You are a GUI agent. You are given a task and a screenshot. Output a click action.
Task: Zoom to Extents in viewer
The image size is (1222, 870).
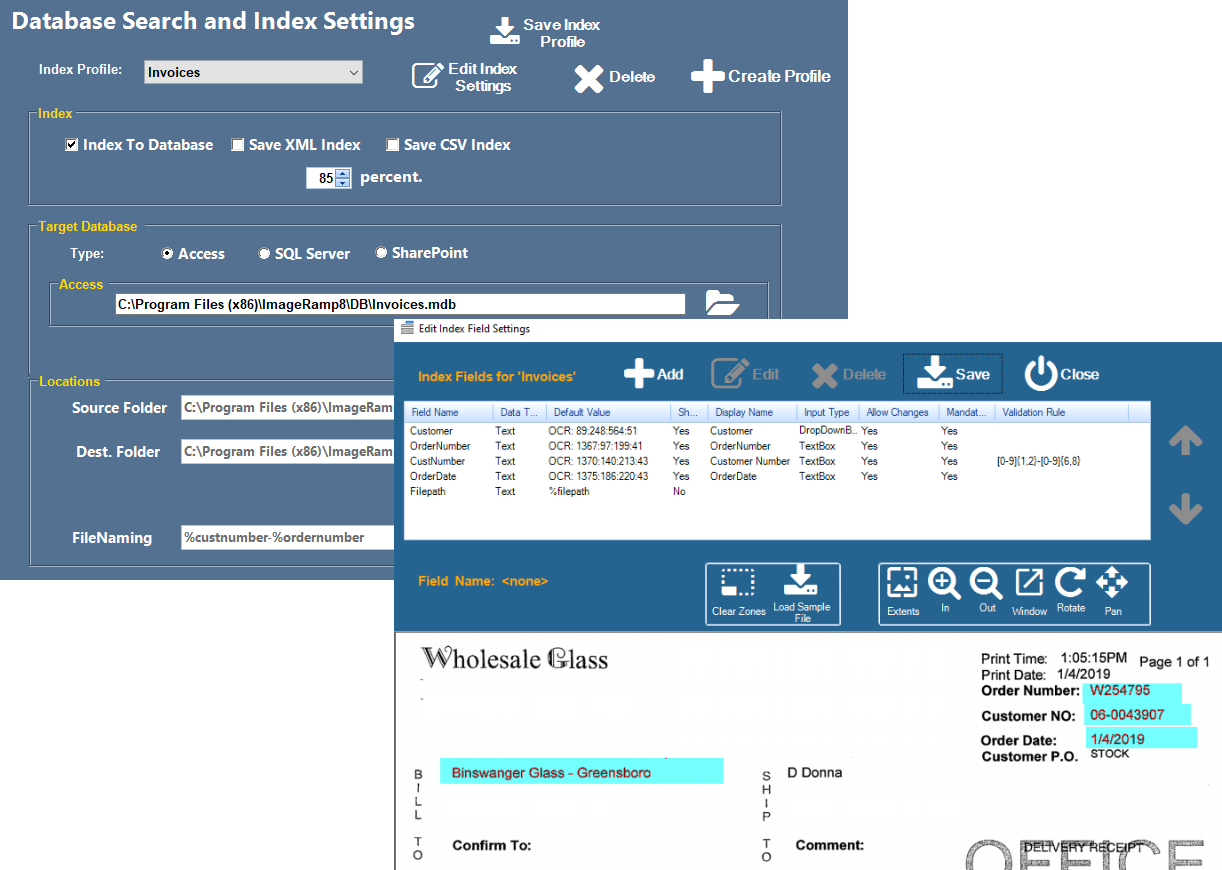[903, 593]
